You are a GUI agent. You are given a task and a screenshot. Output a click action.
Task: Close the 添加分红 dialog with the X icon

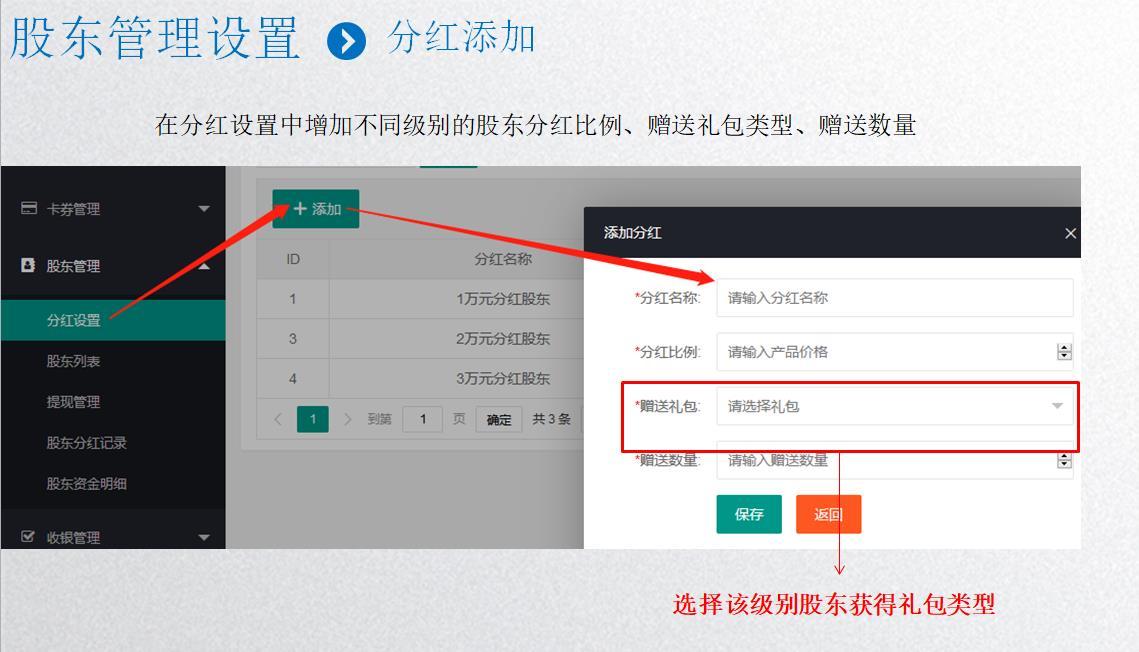(1069, 232)
